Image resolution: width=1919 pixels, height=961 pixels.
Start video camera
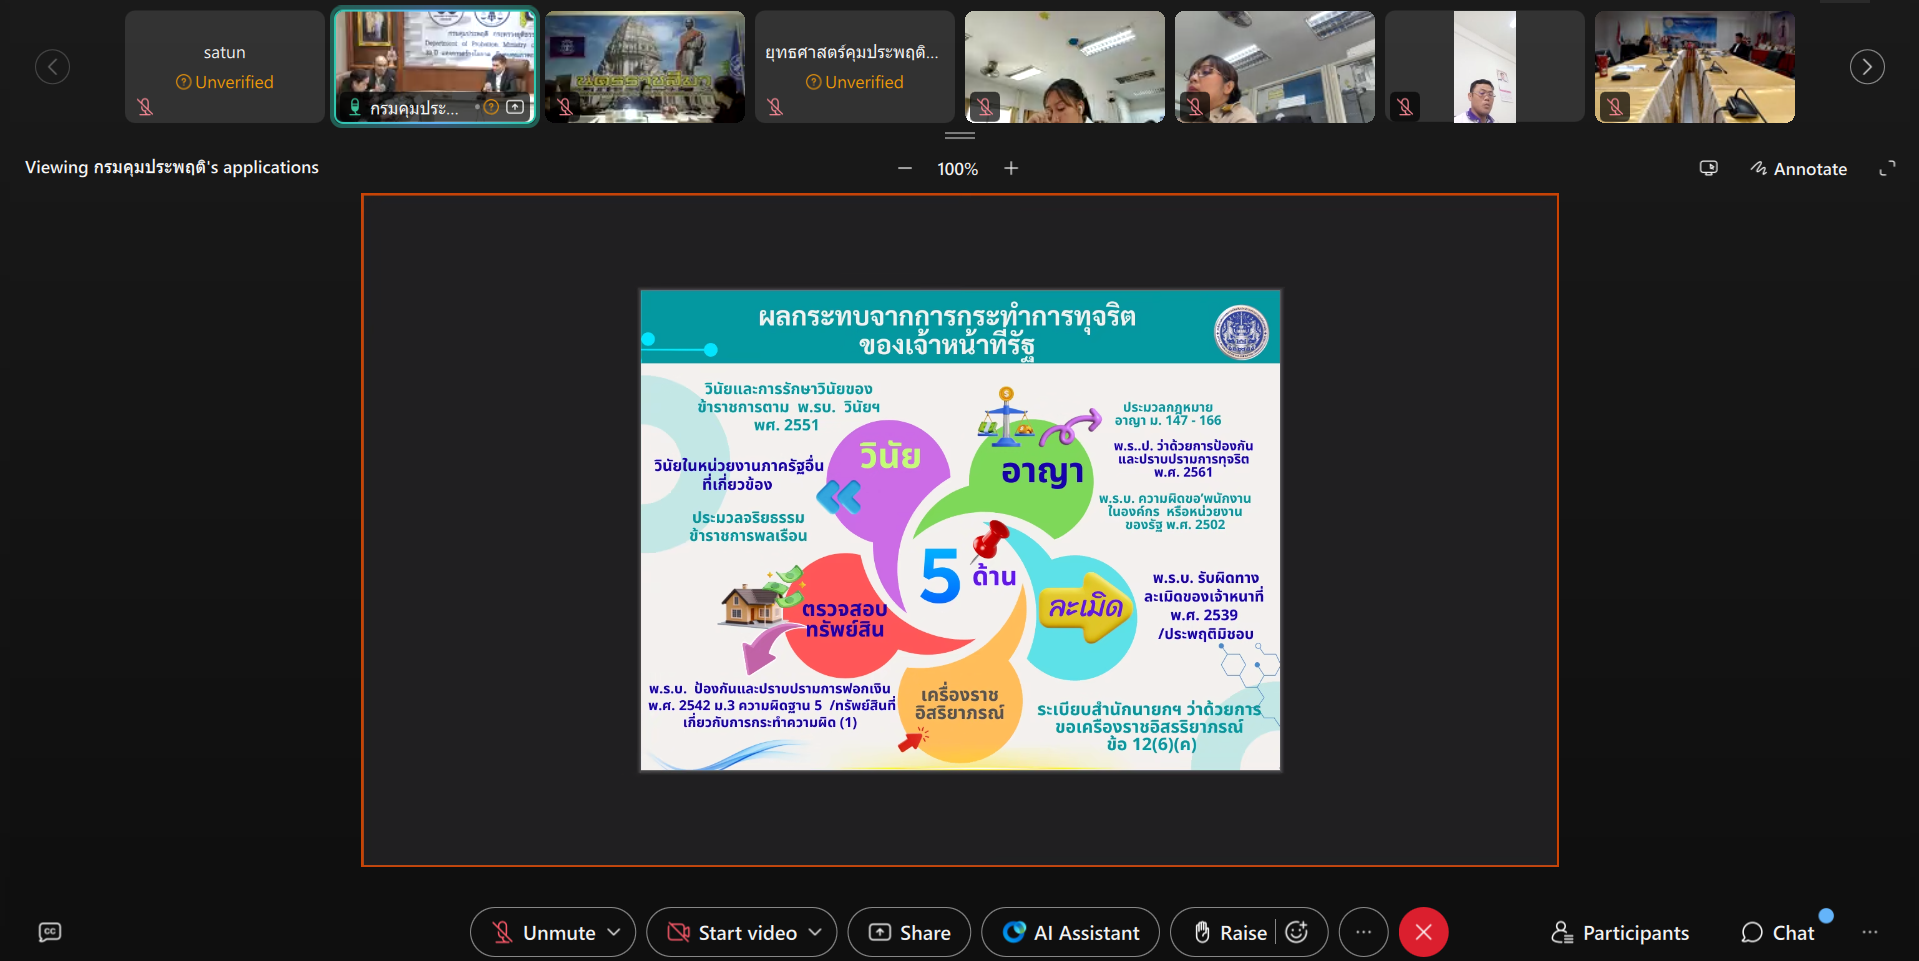click(731, 932)
